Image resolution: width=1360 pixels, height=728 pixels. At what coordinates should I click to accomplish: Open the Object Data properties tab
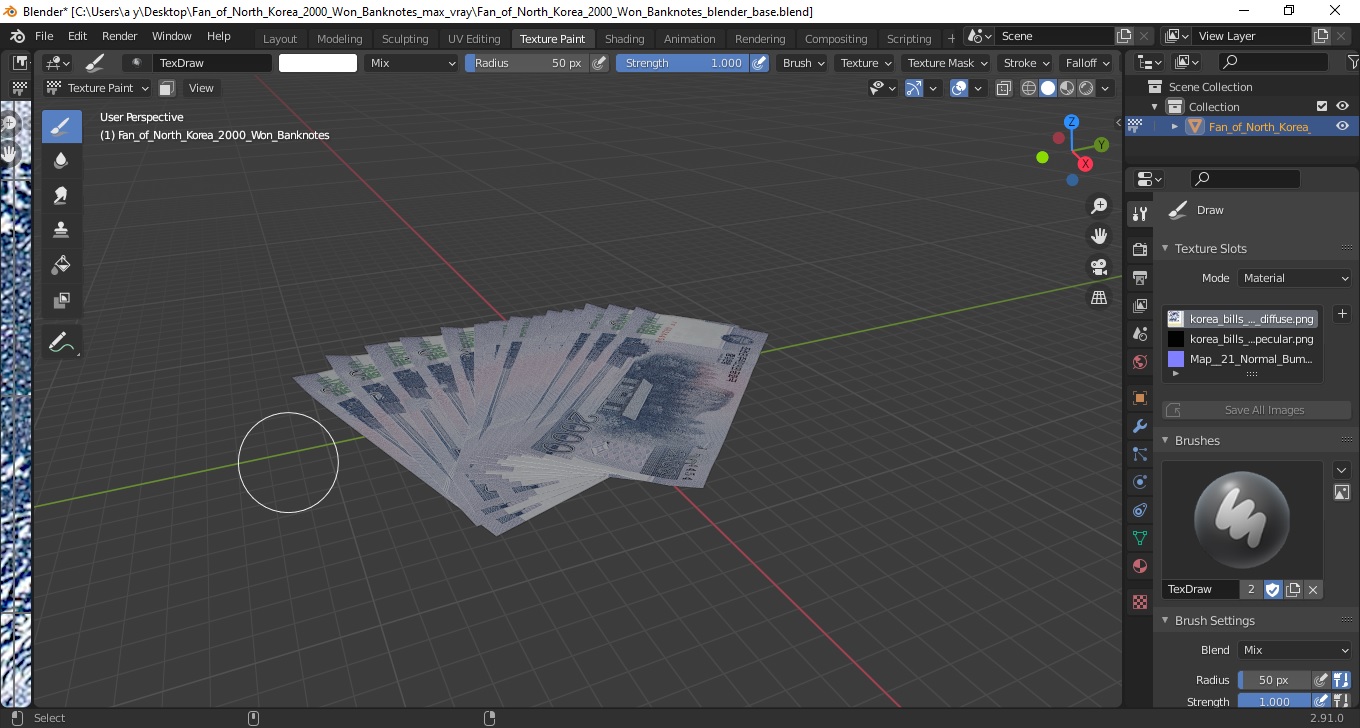click(x=1139, y=538)
